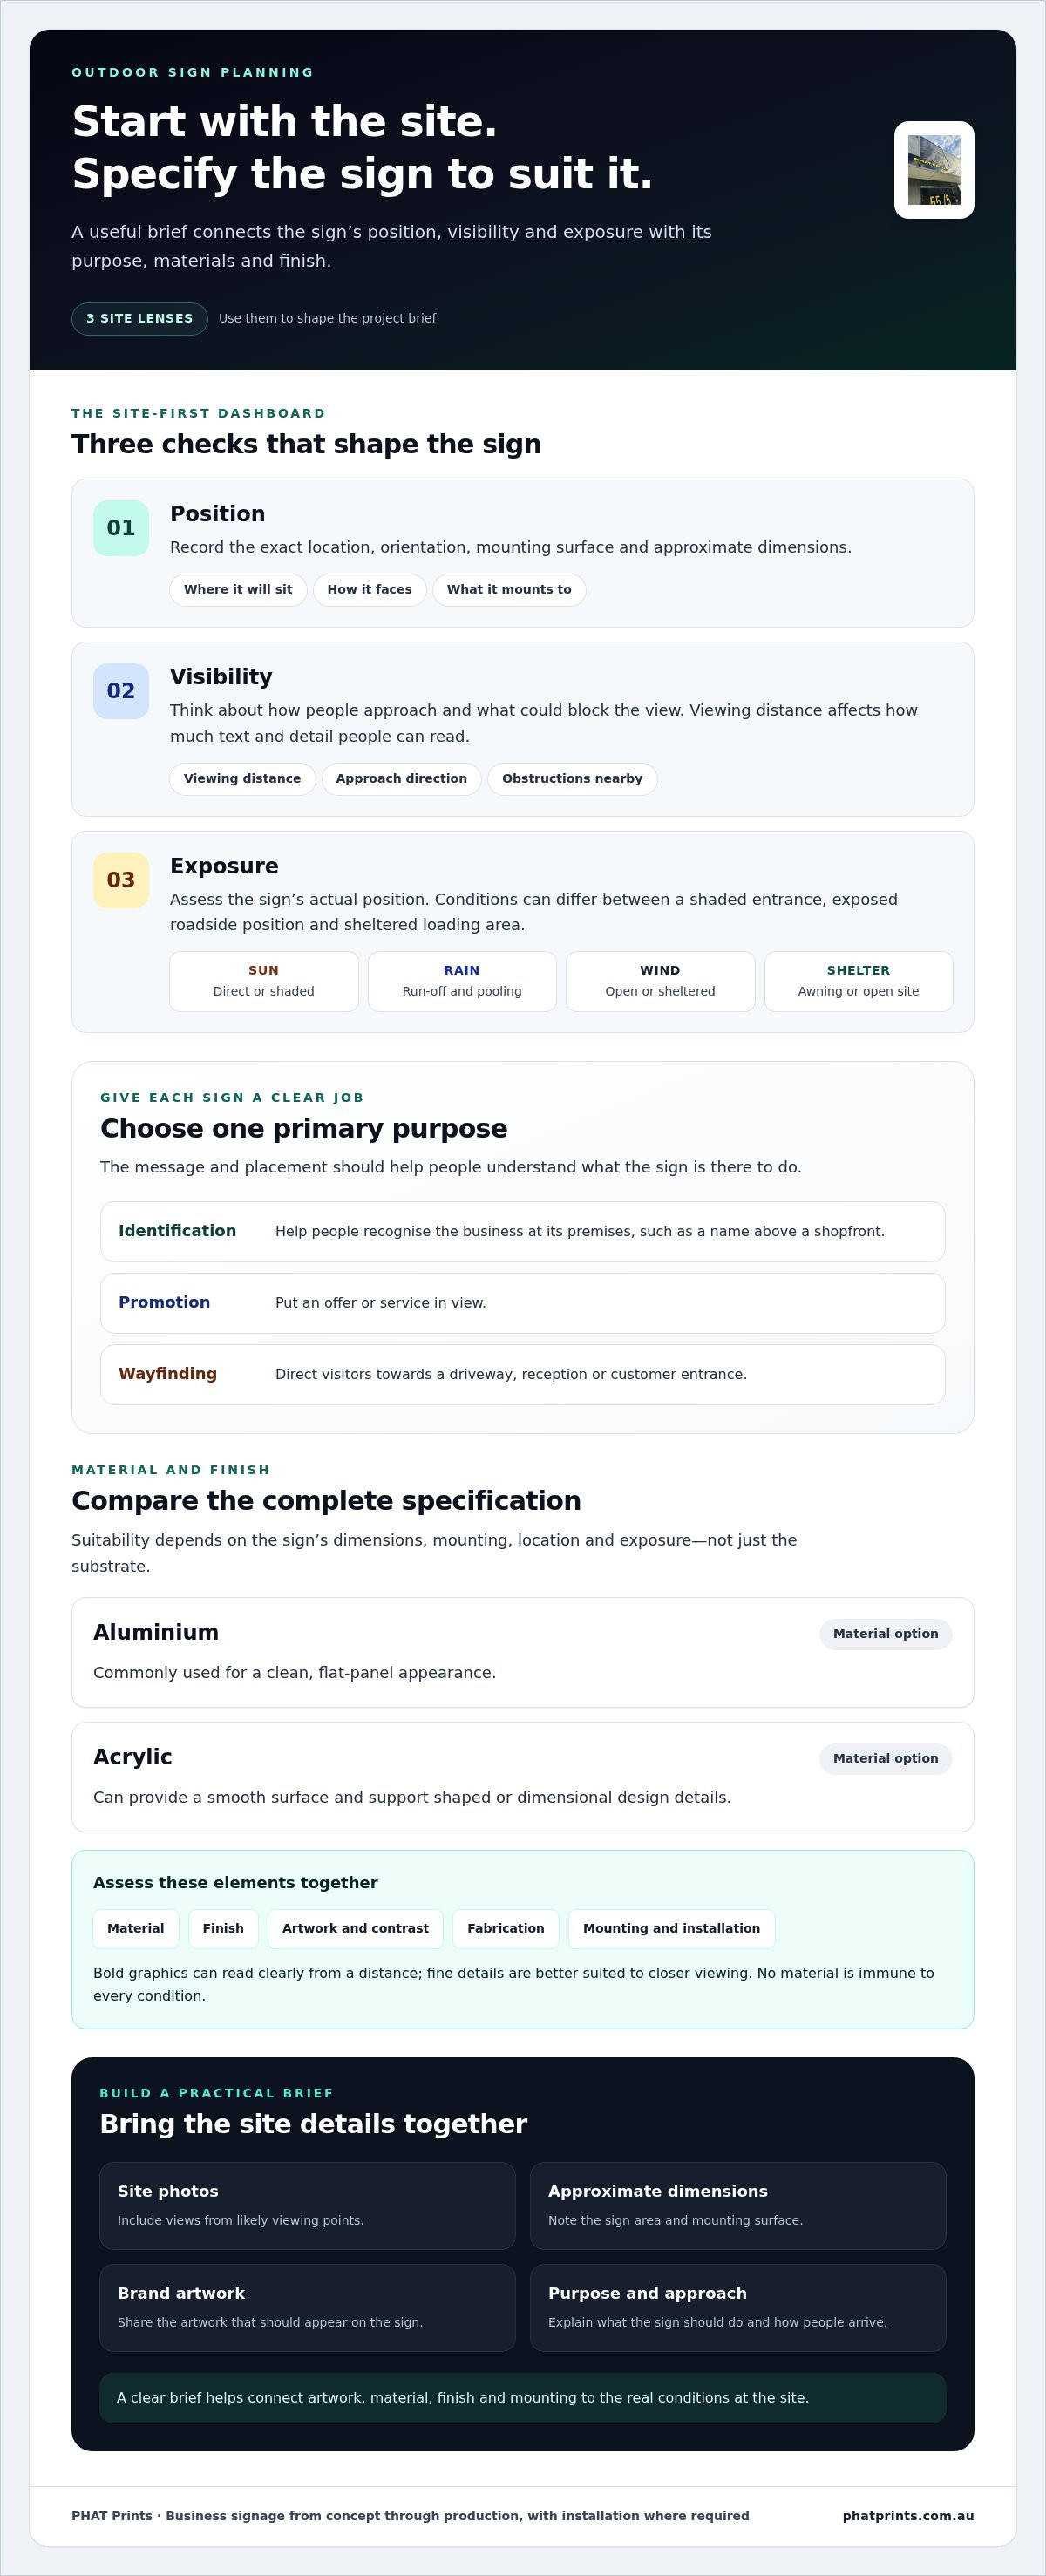Open the WIND exposure card

tap(660, 981)
